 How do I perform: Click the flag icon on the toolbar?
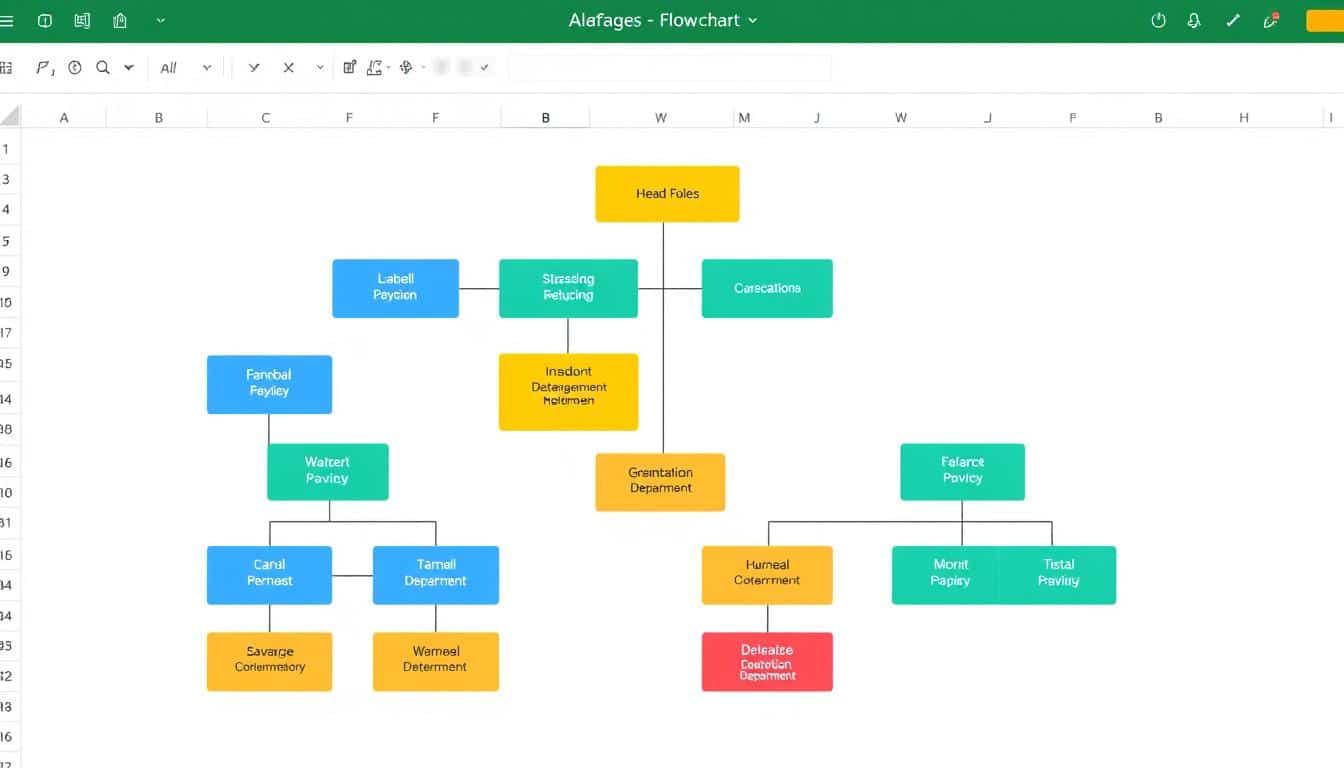tap(44, 68)
